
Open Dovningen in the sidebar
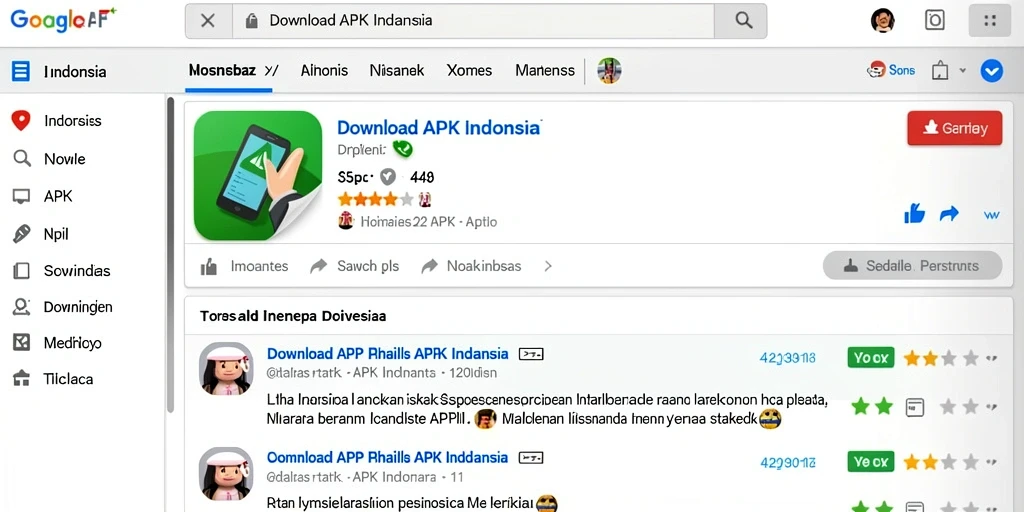(63, 306)
